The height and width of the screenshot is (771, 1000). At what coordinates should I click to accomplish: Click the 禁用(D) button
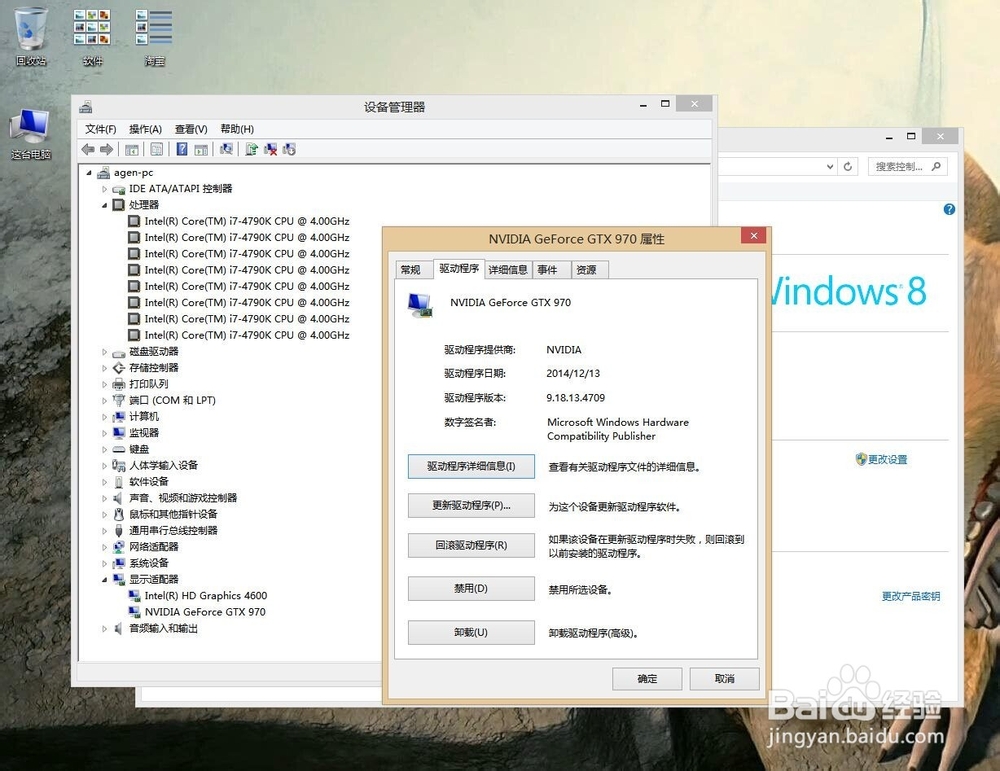[471, 589]
